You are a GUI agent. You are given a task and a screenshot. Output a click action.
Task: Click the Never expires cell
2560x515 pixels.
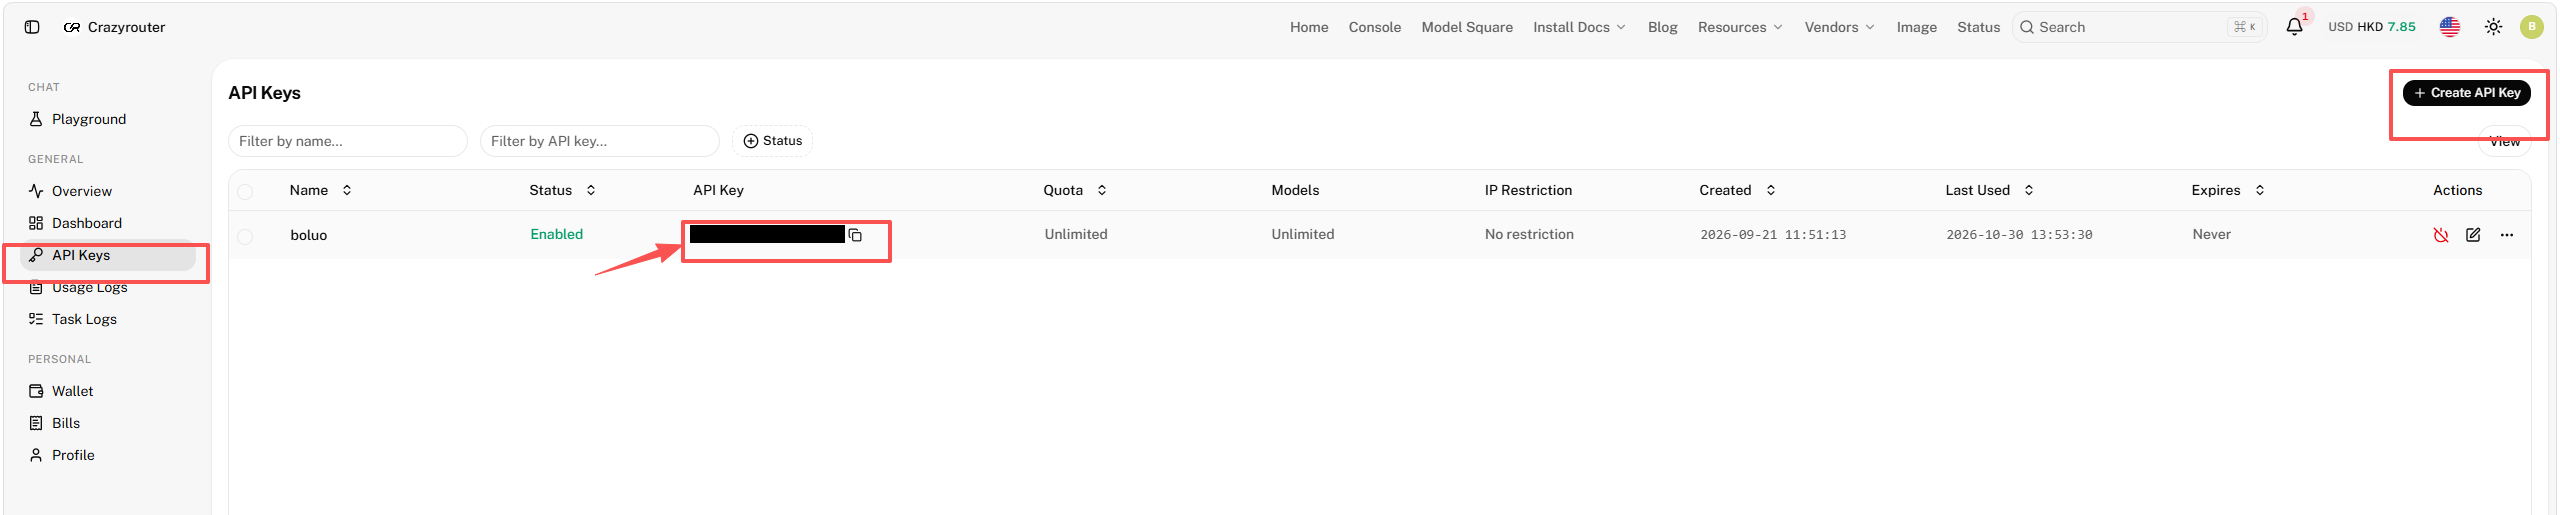point(2211,234)
